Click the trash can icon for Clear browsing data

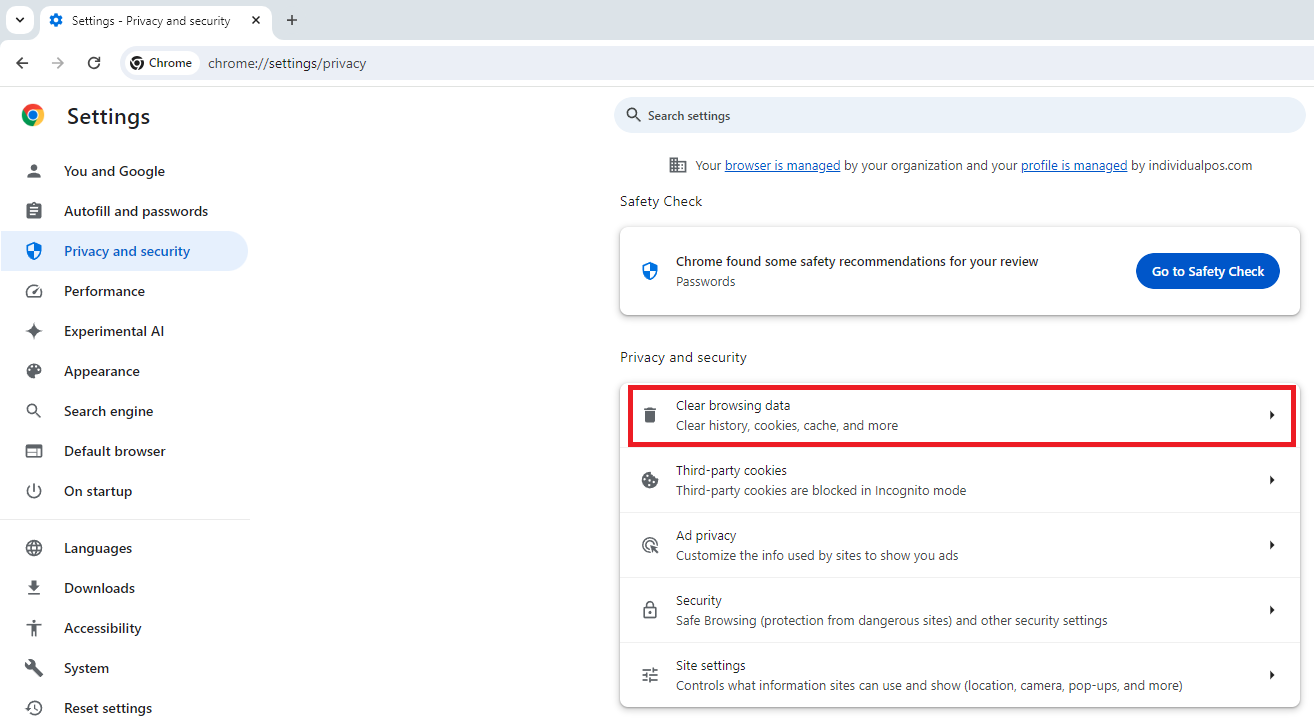(650, 415)
